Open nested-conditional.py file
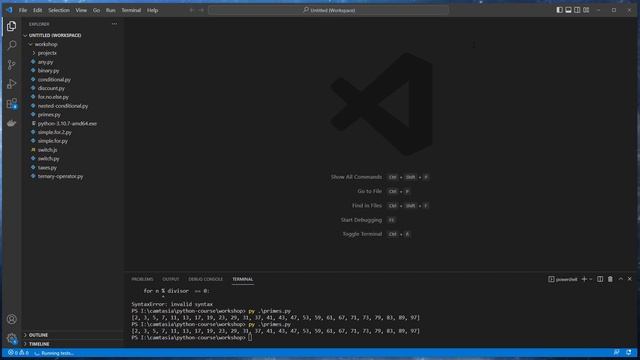Viewport: 640px width, 360px height. (62, 106)
